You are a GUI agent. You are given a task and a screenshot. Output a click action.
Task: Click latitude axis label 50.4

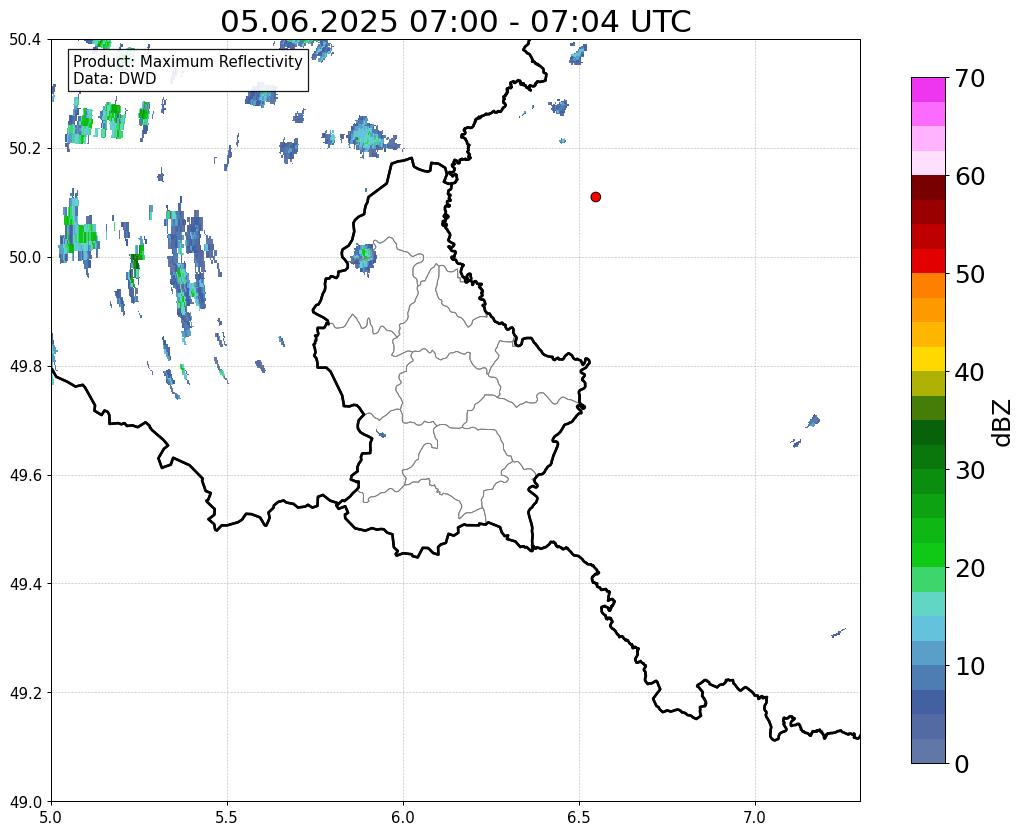point(25,40)
